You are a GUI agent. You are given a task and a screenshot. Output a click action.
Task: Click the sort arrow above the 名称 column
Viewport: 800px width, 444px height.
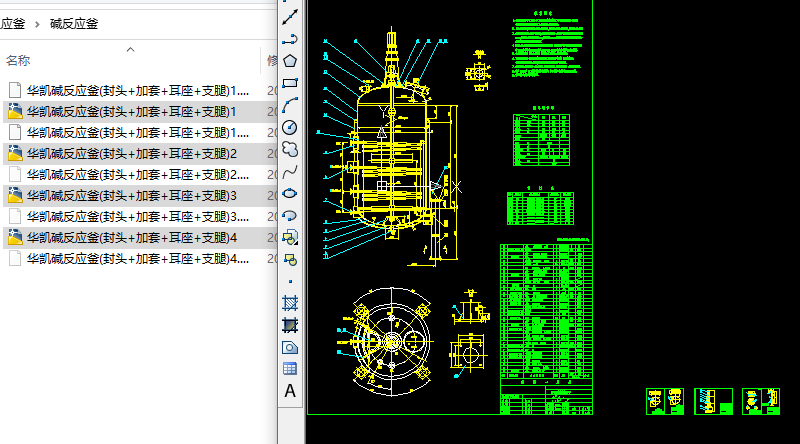coord(130,49)
